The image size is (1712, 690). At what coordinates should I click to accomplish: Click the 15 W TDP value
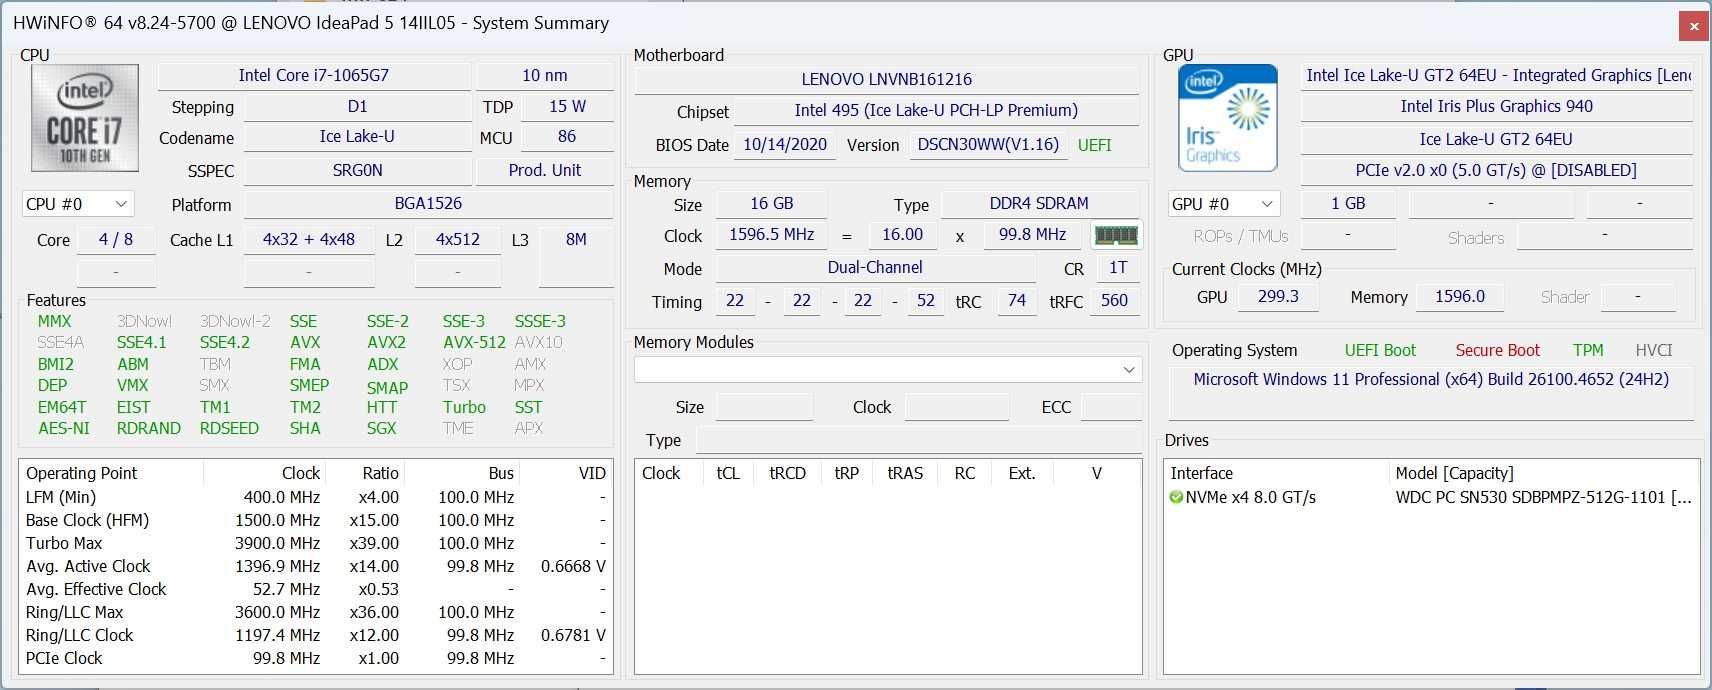click(567, 106)
